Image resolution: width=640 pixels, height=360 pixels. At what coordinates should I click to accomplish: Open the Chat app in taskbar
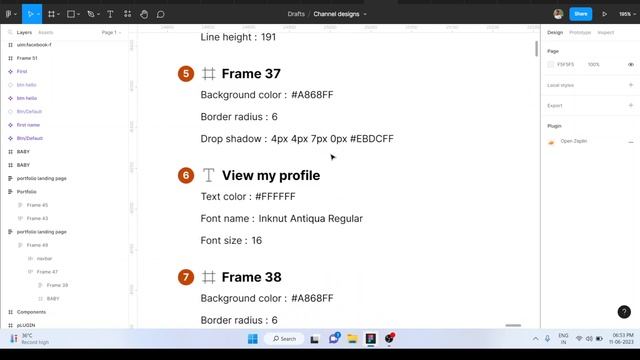pyautogui.click(x=334, y=338)
